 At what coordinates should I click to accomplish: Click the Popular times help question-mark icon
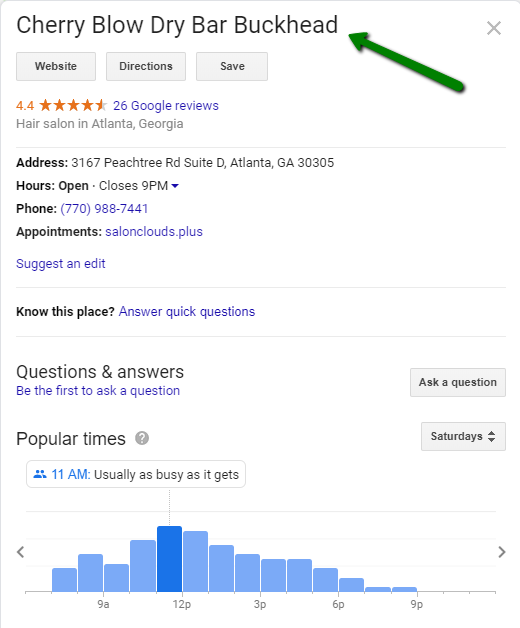click(142, 438)
